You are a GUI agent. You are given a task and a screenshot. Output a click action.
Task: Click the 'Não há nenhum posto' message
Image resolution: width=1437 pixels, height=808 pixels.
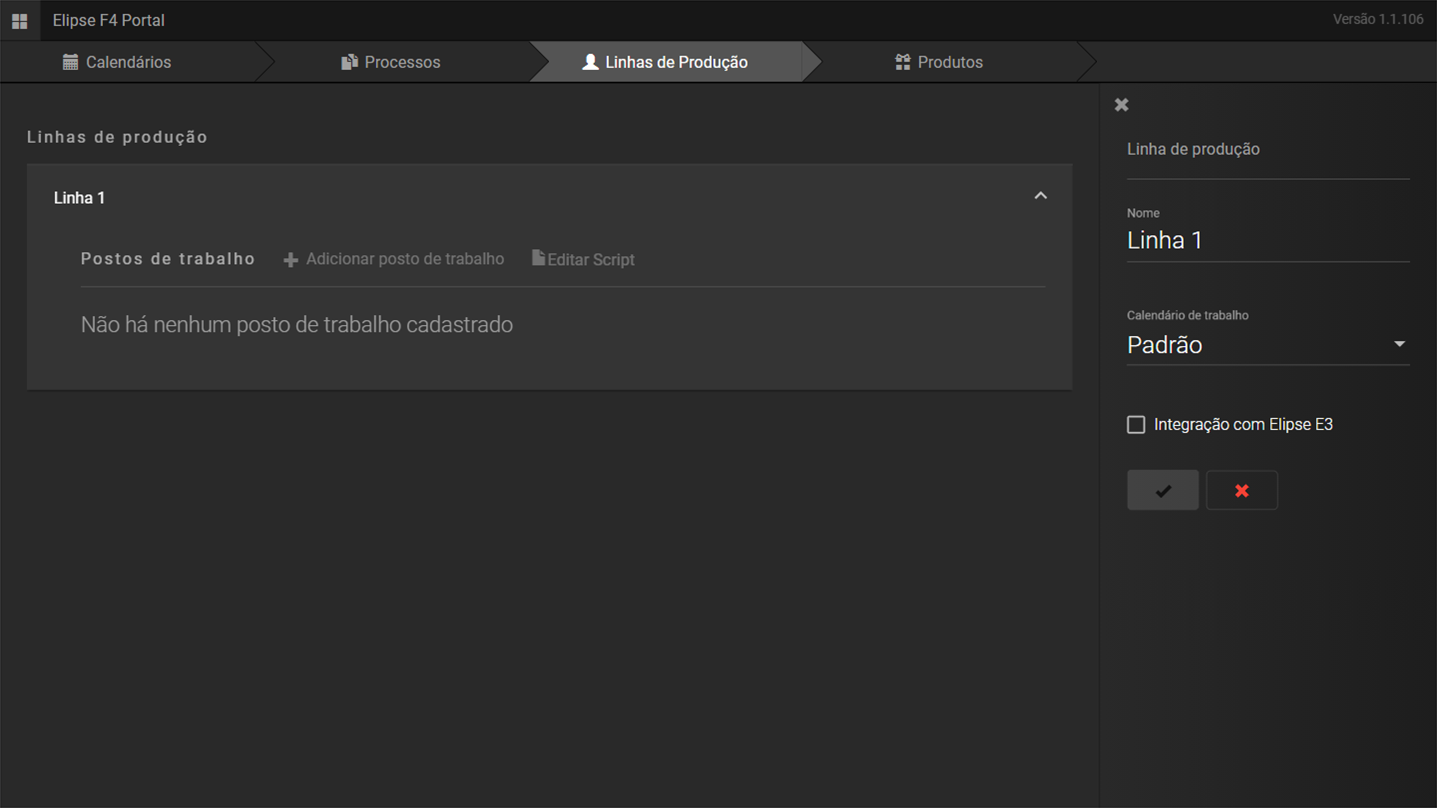[297, 325]
